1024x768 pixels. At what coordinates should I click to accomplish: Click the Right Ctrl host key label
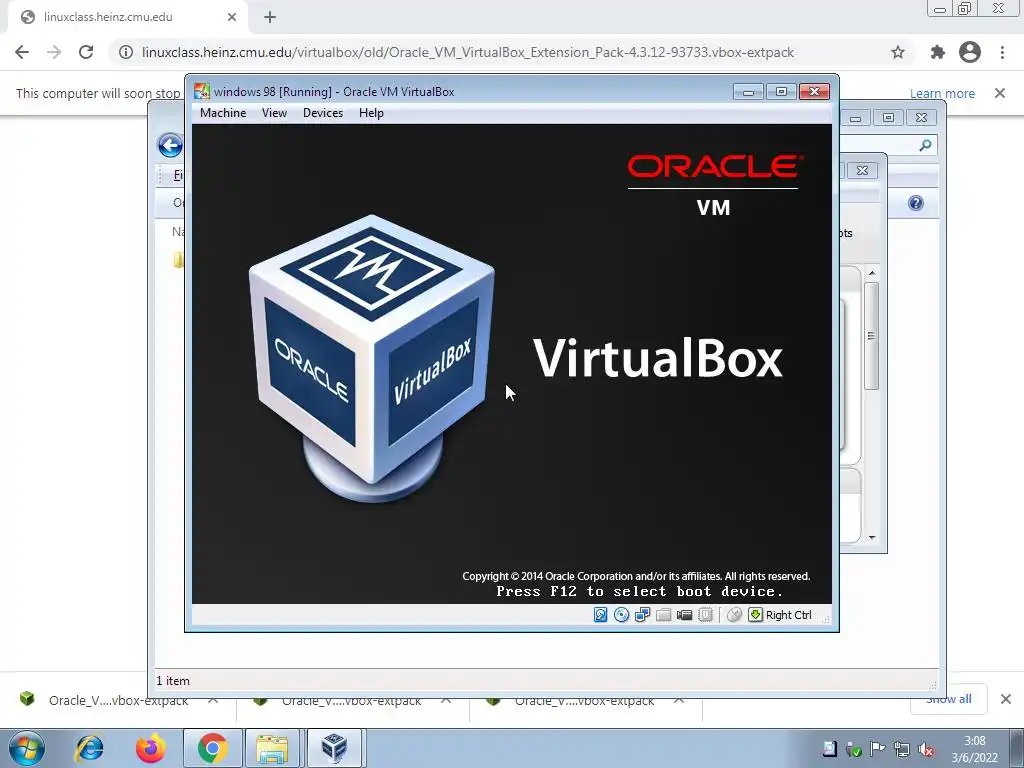788,615
